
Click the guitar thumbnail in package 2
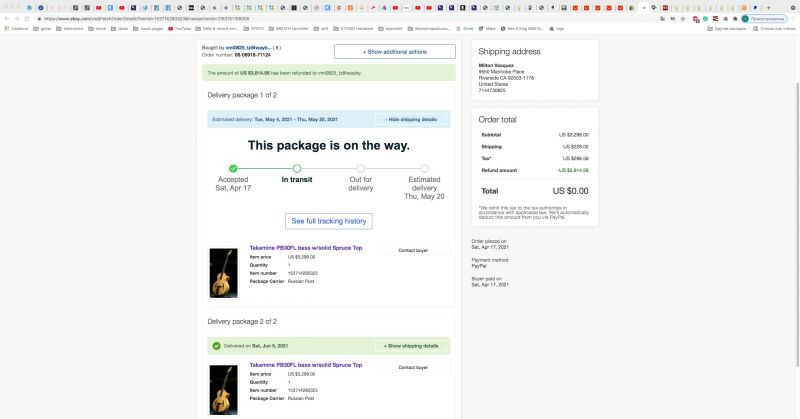click(223, 388)
